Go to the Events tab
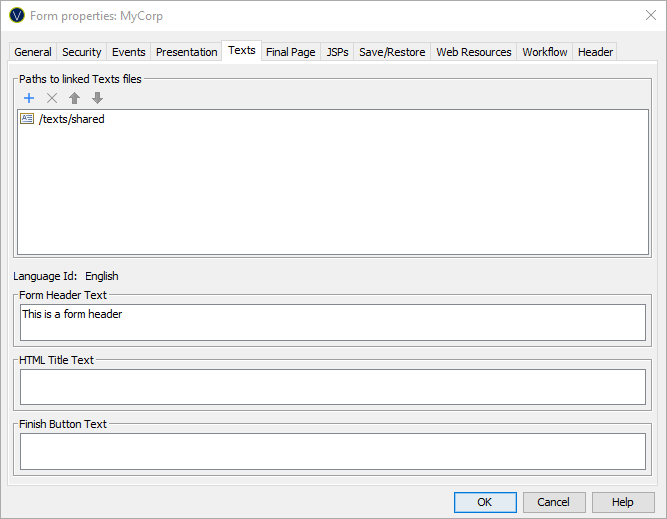 pos(129,52)
